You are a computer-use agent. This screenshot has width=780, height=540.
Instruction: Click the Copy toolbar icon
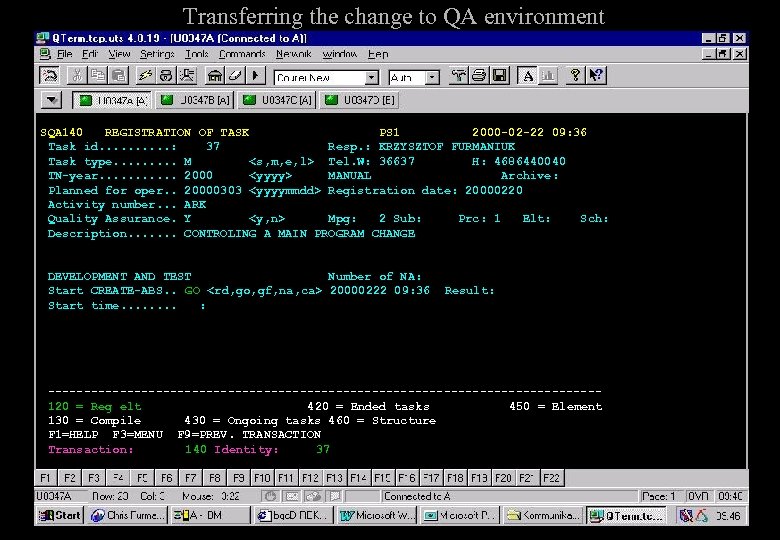(x=98, y=76)
